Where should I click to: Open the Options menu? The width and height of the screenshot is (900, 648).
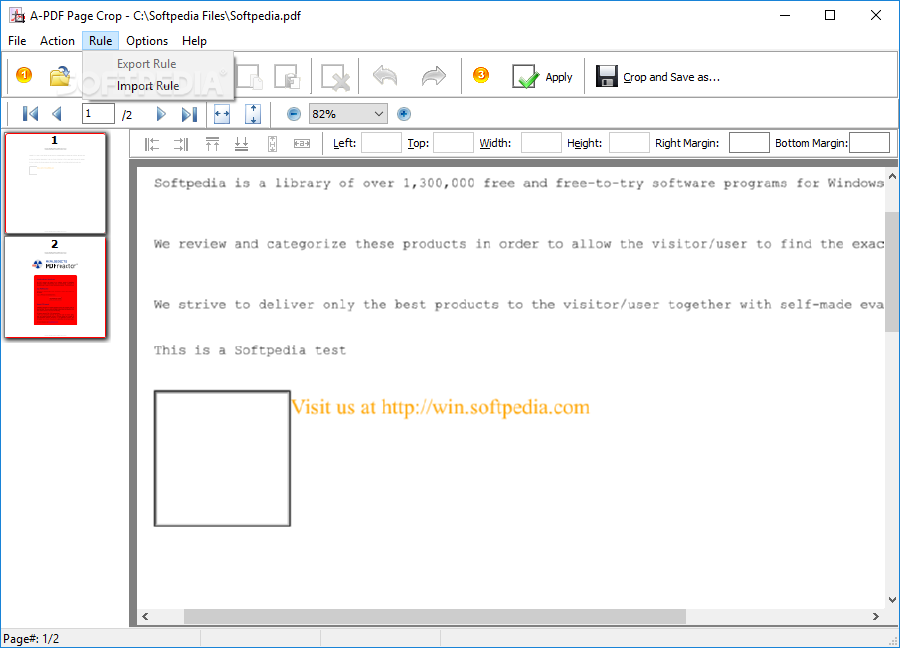tap(147, 41)
